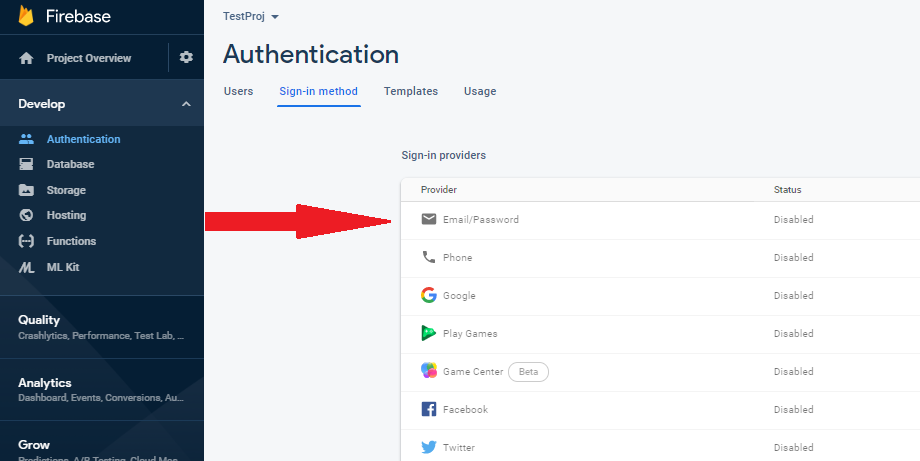Click the Storage folder icon in sidebar

pos(26,190)
